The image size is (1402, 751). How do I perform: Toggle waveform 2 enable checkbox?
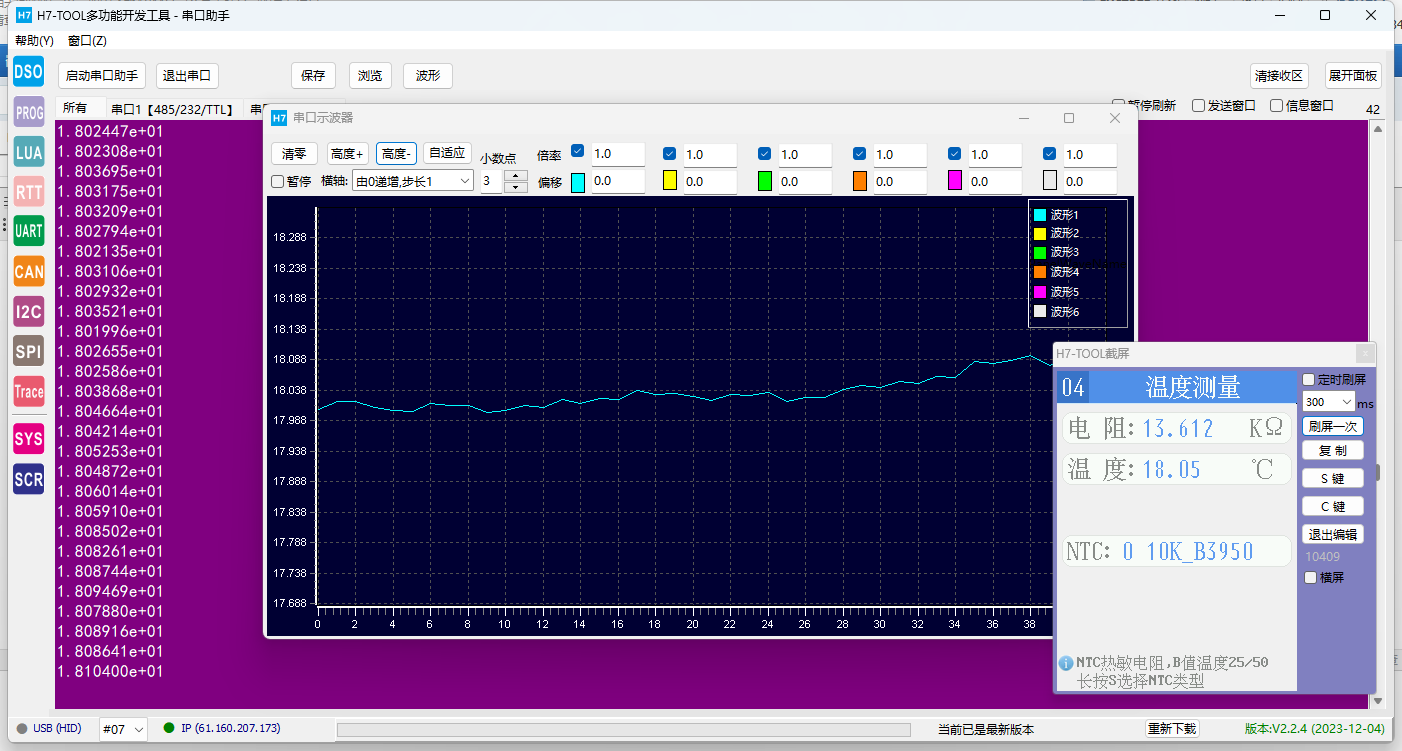coord(670,154)
